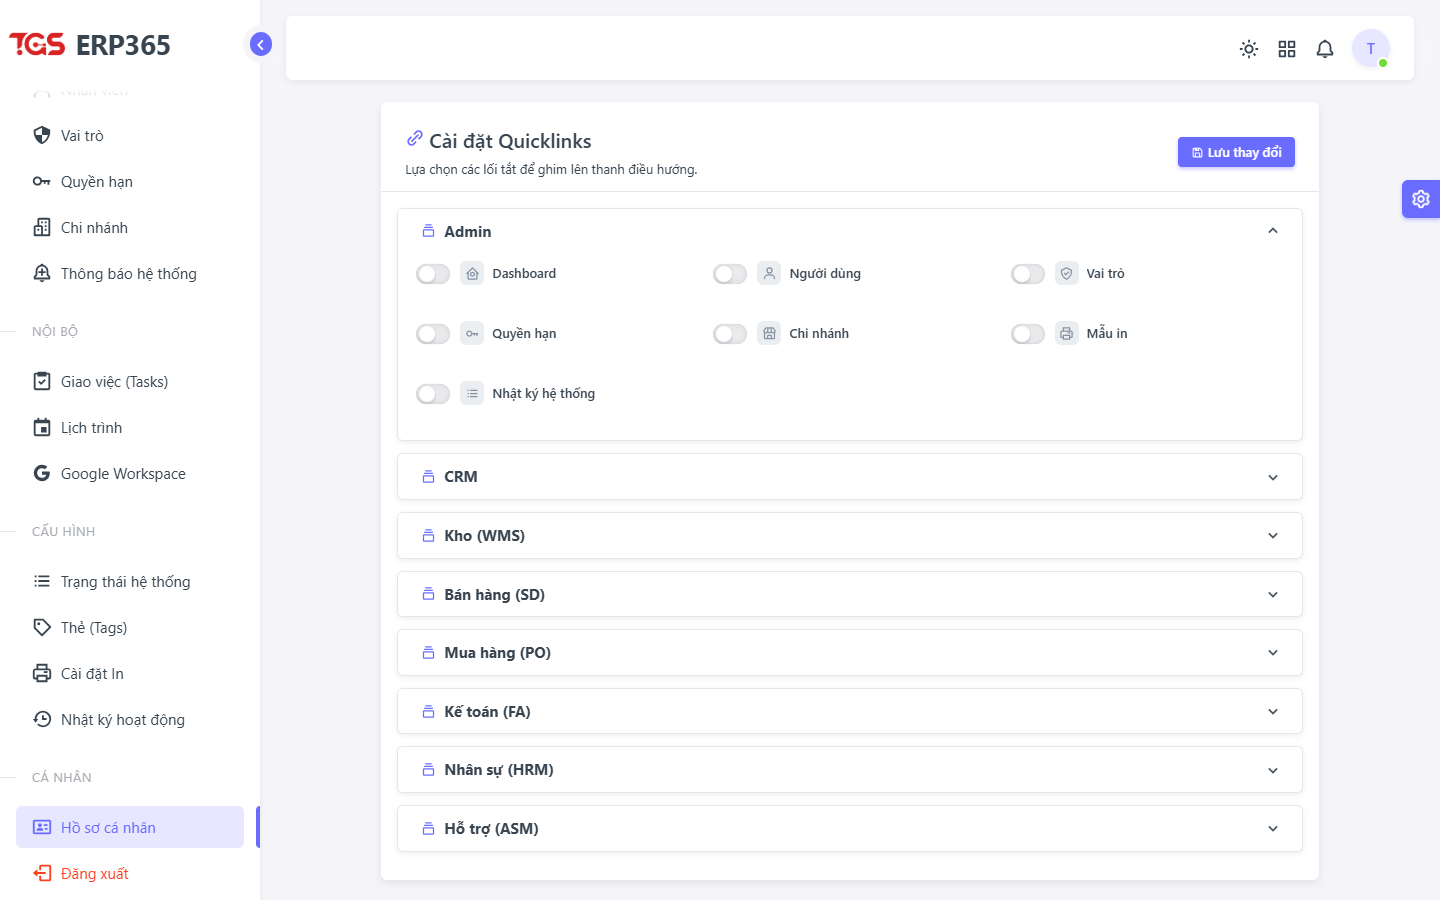The width and height of the screenshot is (1440, 900).
Task: Enable the Dashboard quicklink toggle
Action: [x=433, y=274]
